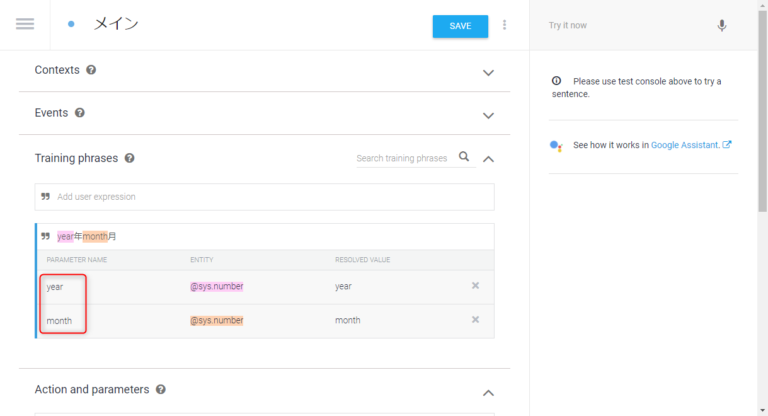The width and height of the screenshot is (768, 416).
Task: Select the @sys.number entity for year
Action: click(217, 287)
